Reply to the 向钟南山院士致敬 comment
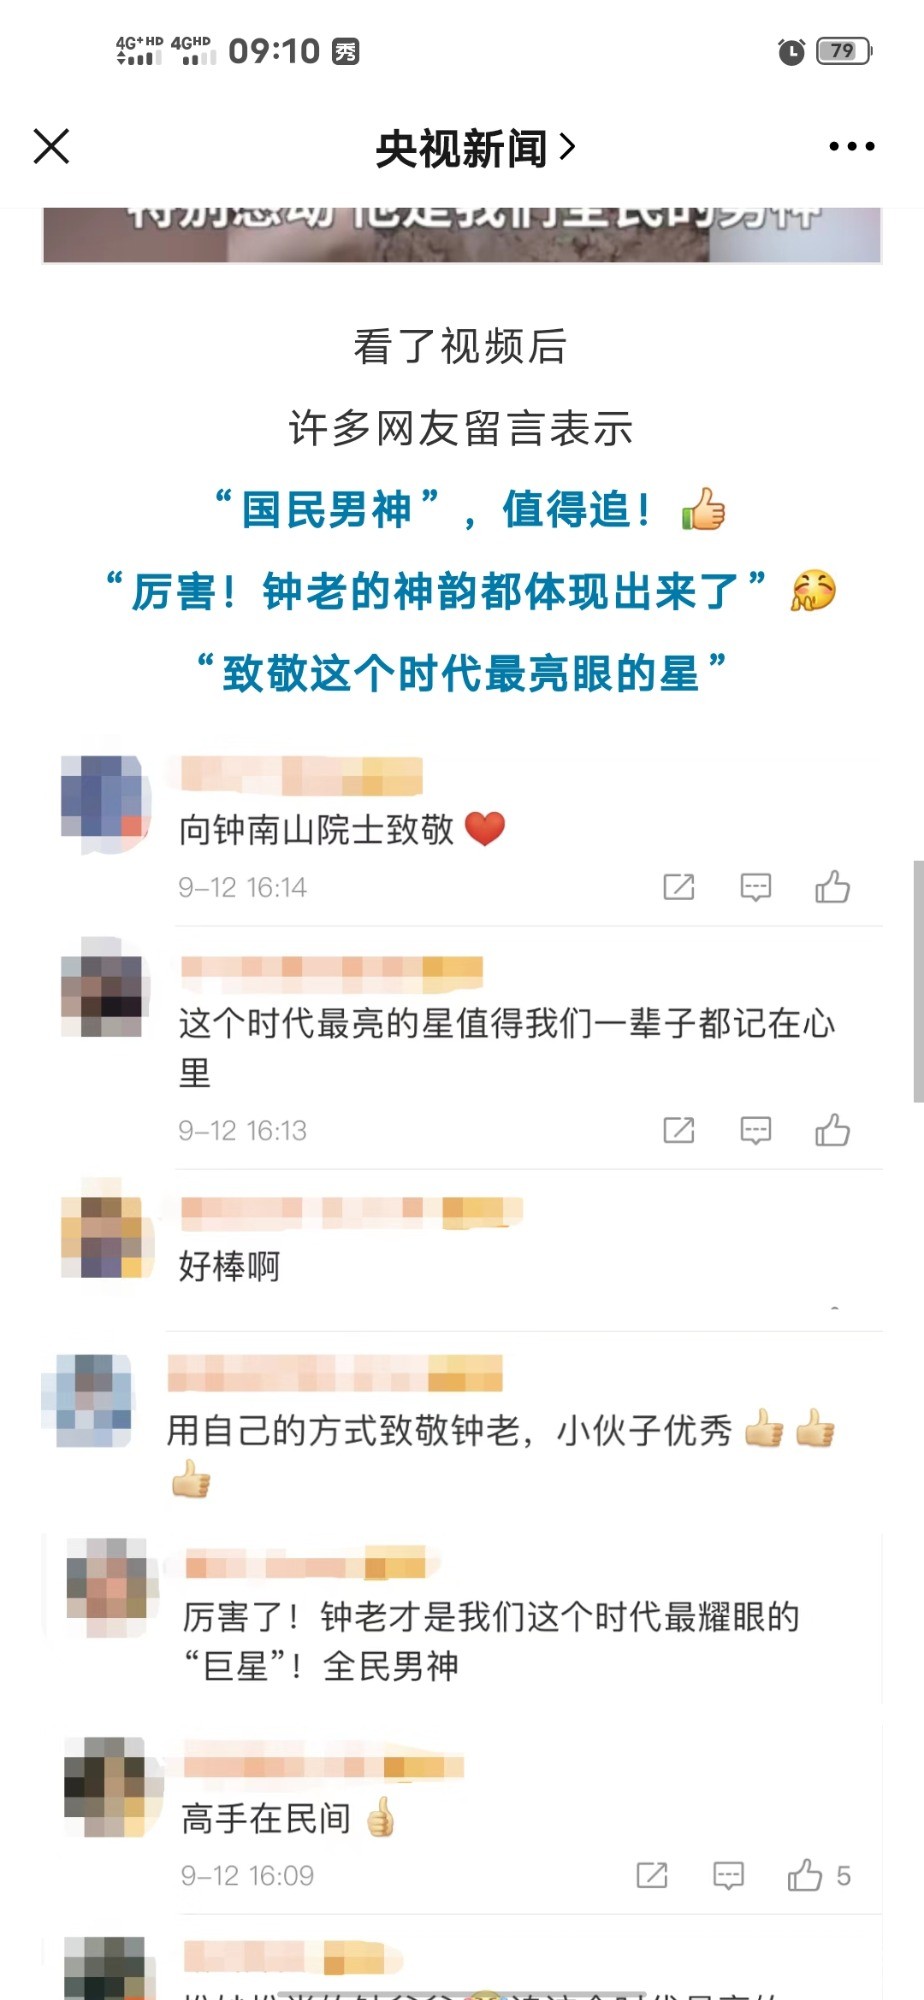Viewport: 924px width, 2000px height. [x=755, y=887]
